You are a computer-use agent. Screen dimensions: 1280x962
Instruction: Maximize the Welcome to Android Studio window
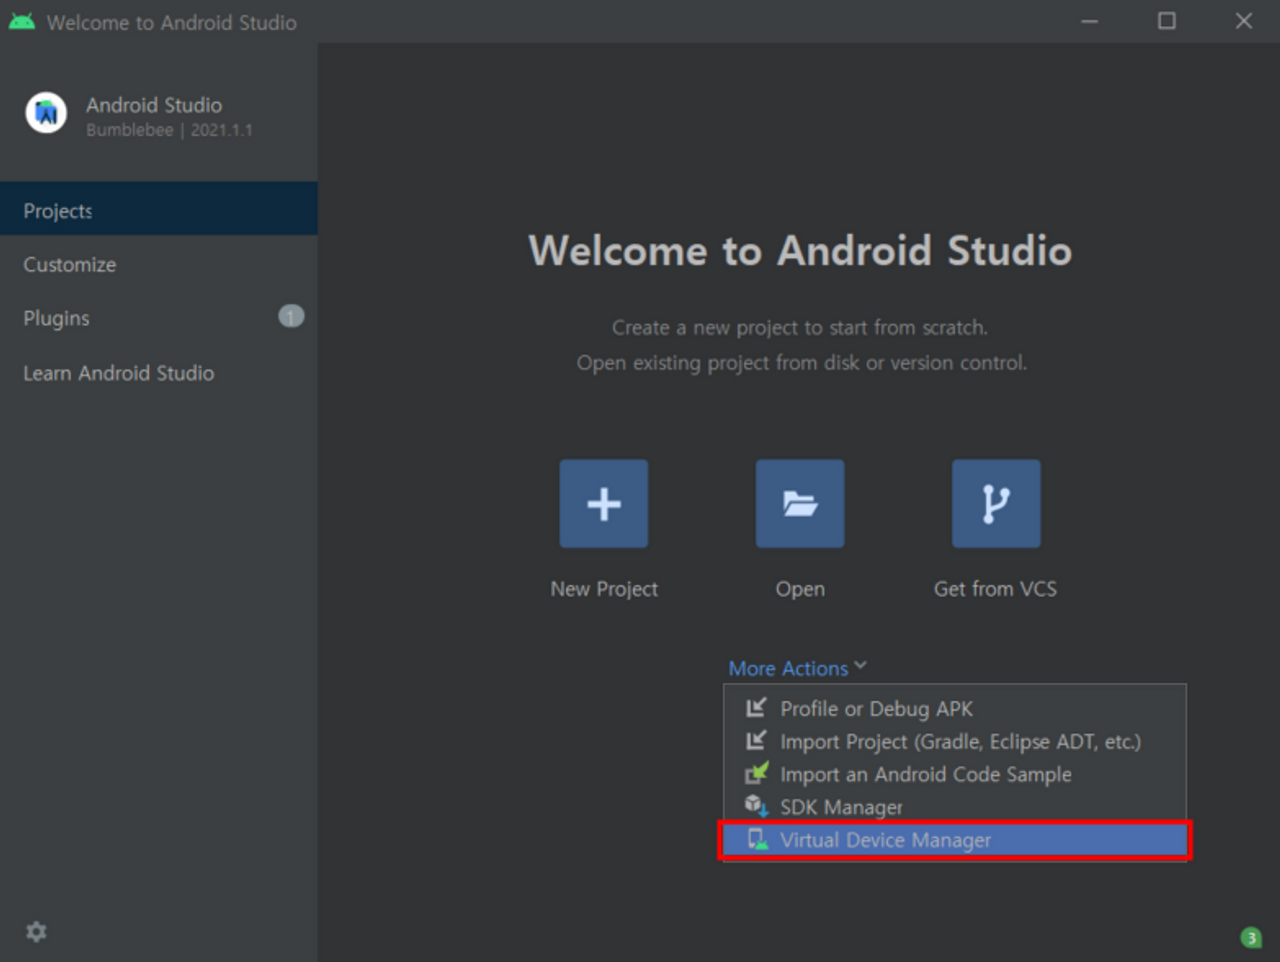1166,21
